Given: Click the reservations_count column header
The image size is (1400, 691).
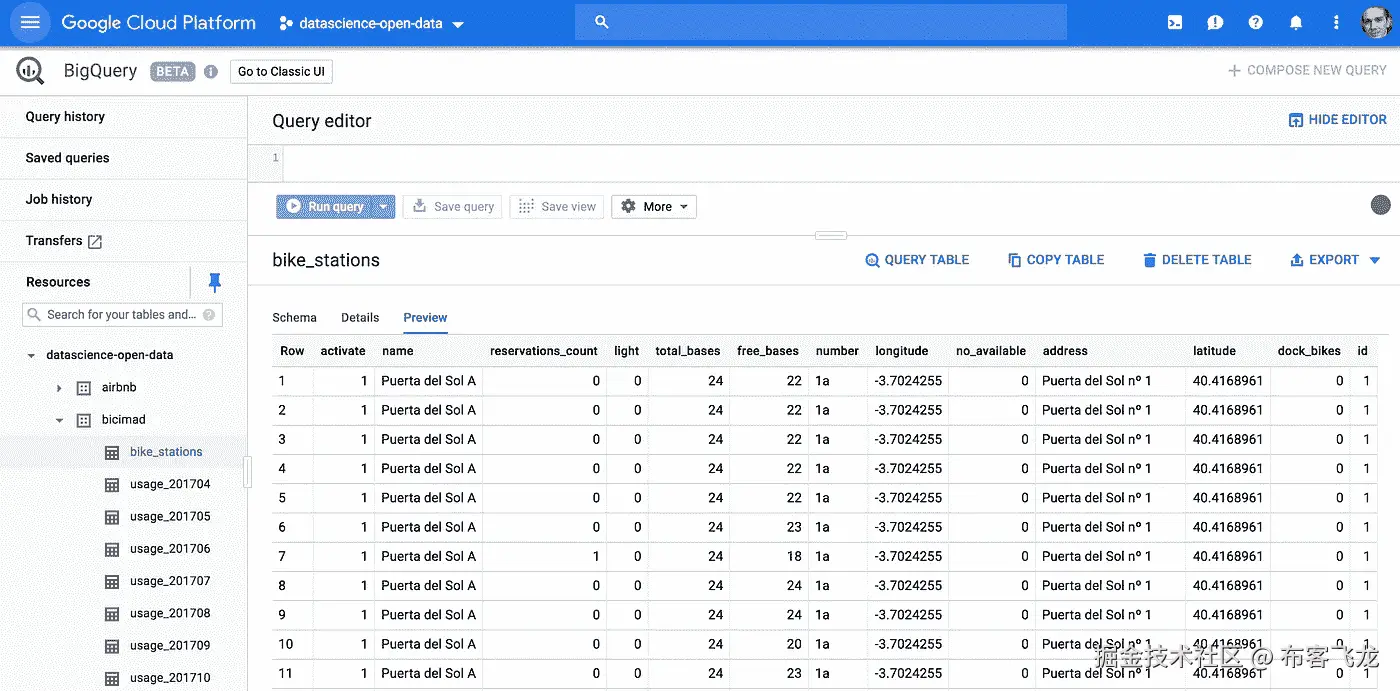Looking at the screenshot, I should point(544,351).
